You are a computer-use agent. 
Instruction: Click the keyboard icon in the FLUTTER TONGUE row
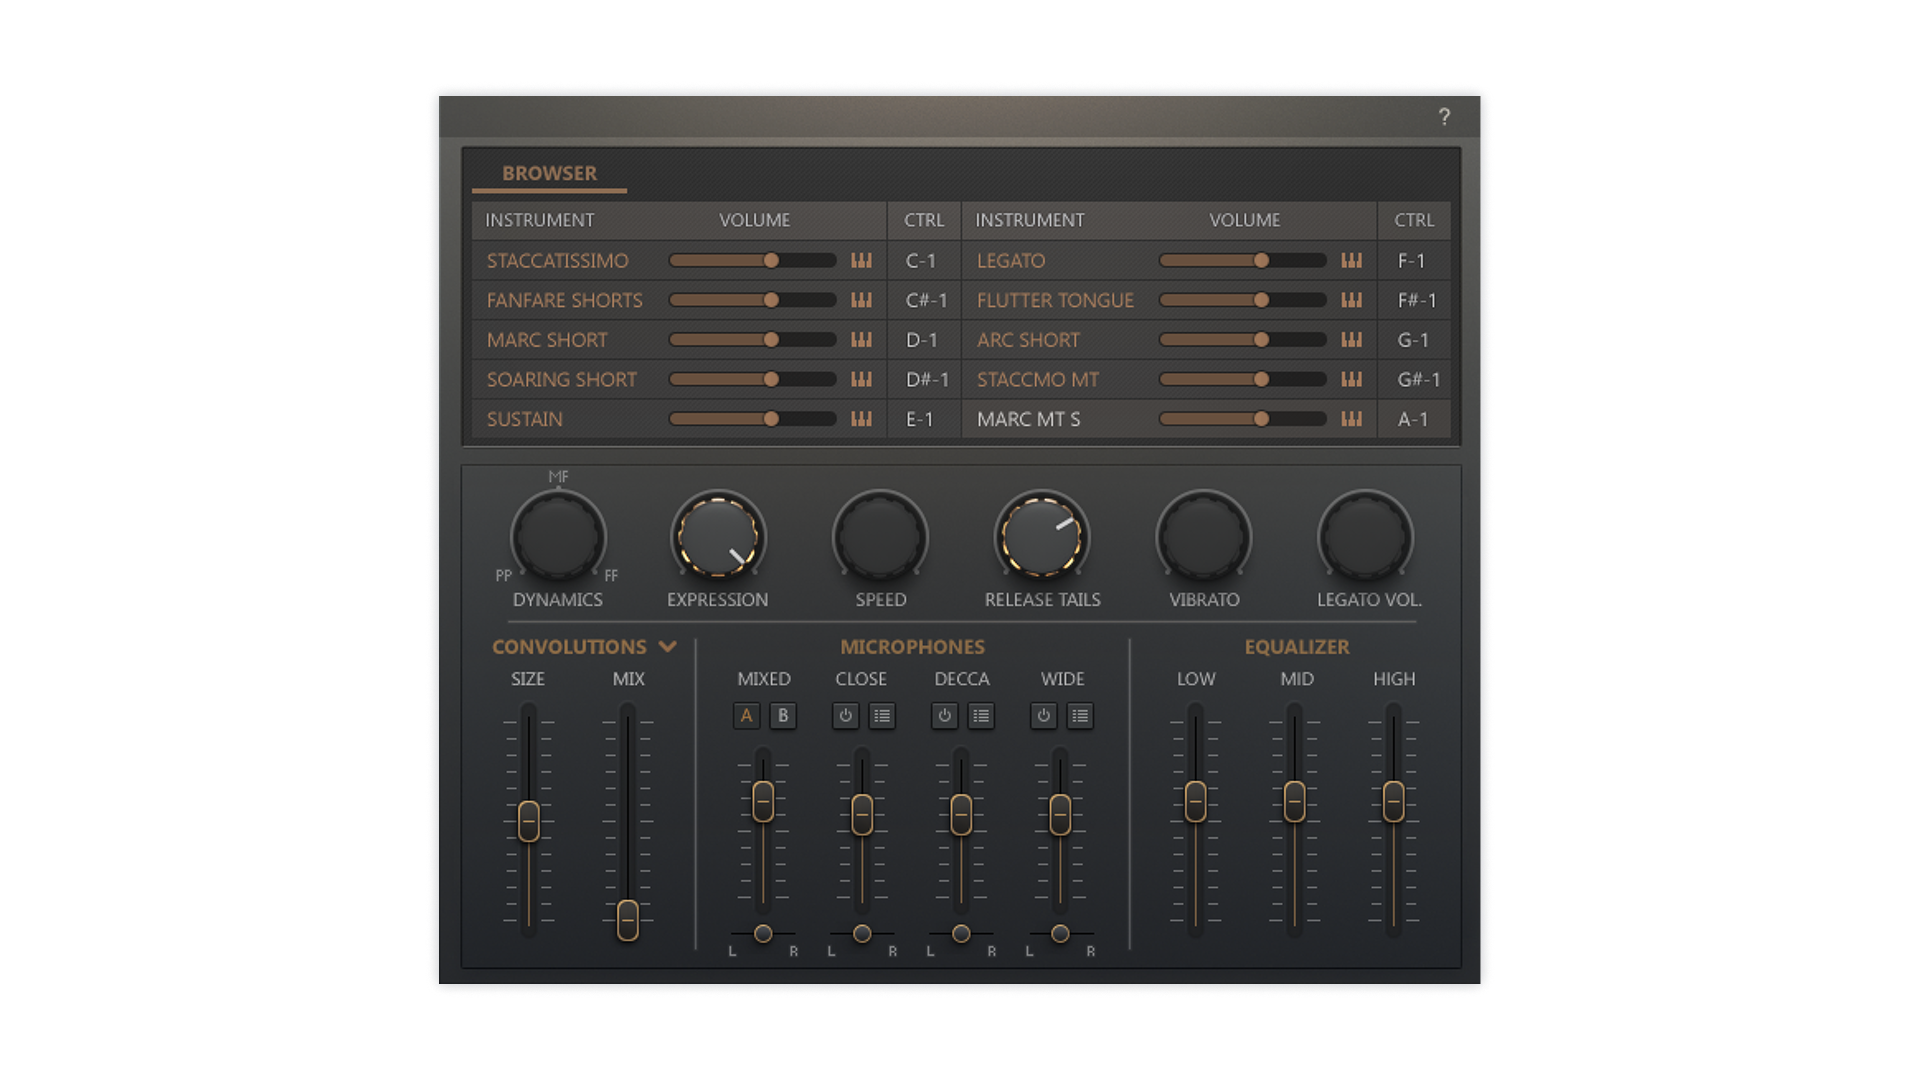pyautogui.click(x=1351, y=300)
